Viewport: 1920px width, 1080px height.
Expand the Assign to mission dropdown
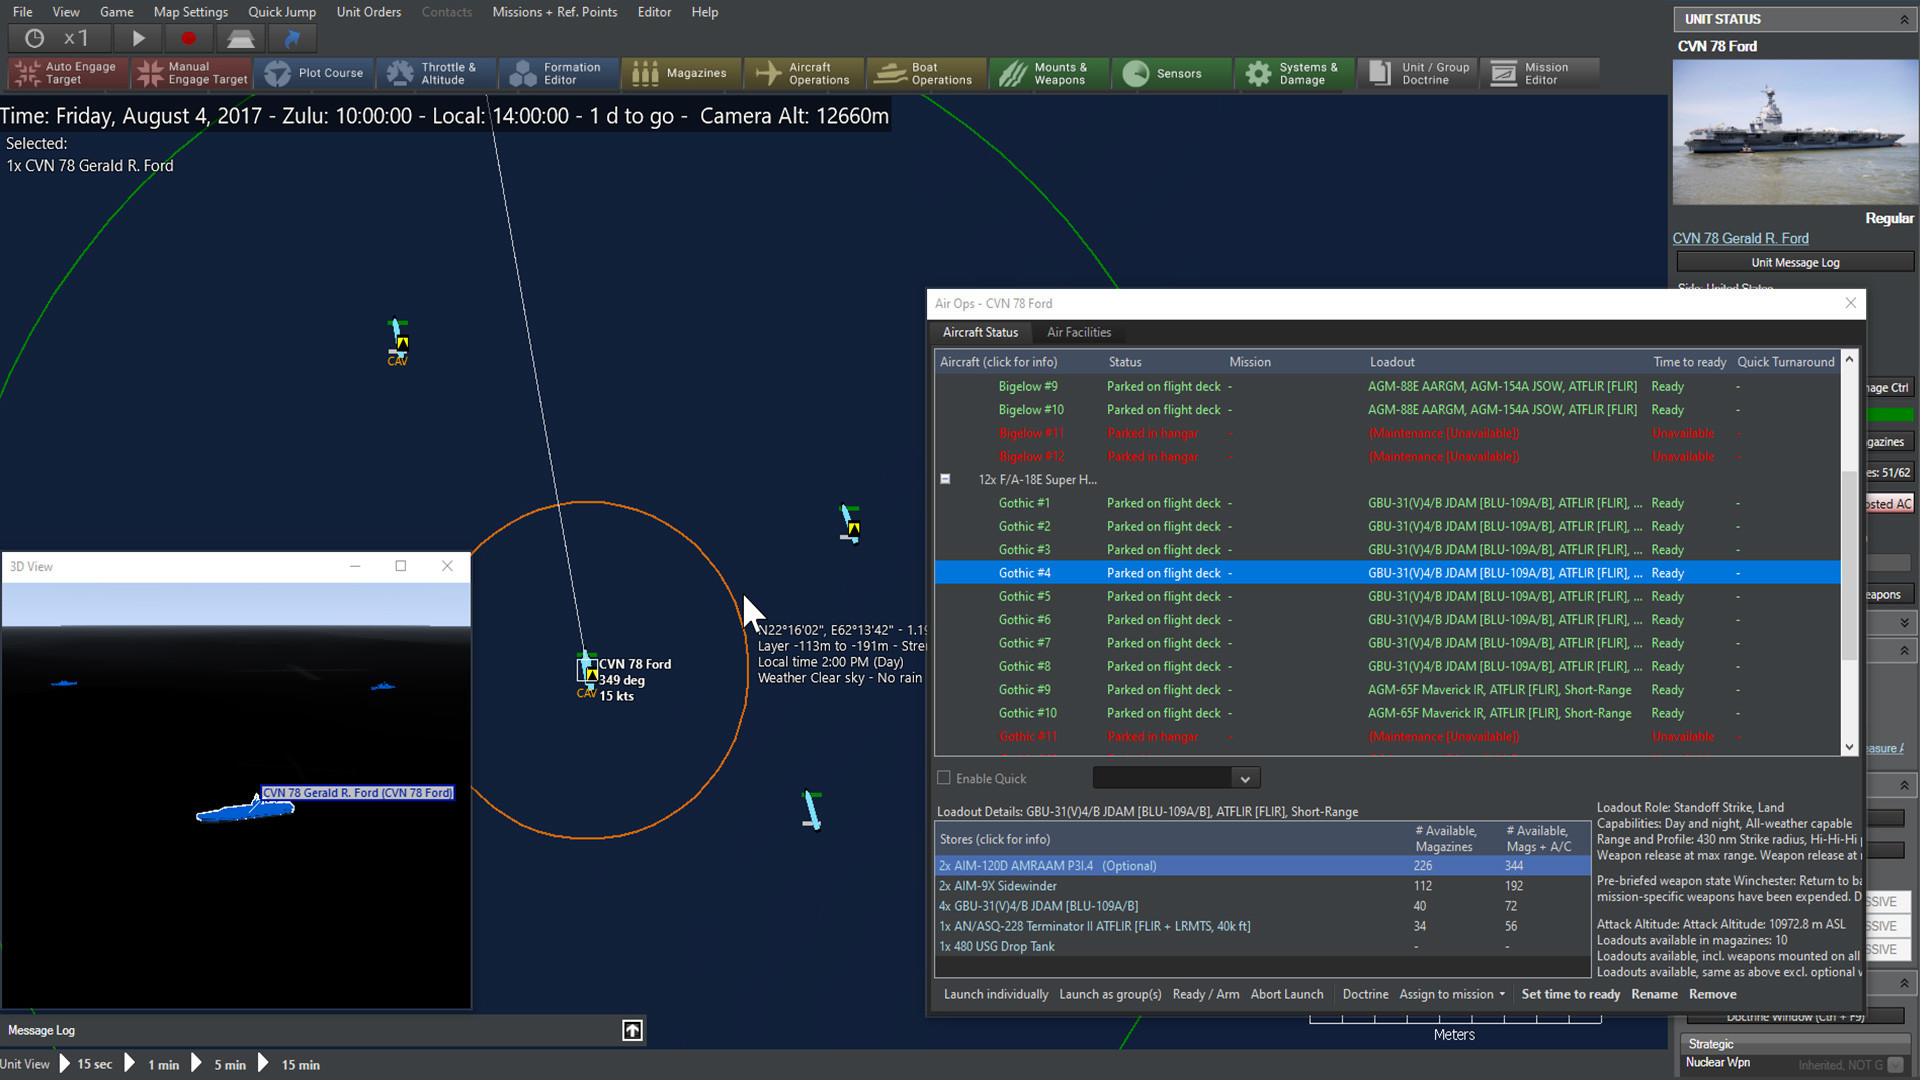tap(1502, 994)
